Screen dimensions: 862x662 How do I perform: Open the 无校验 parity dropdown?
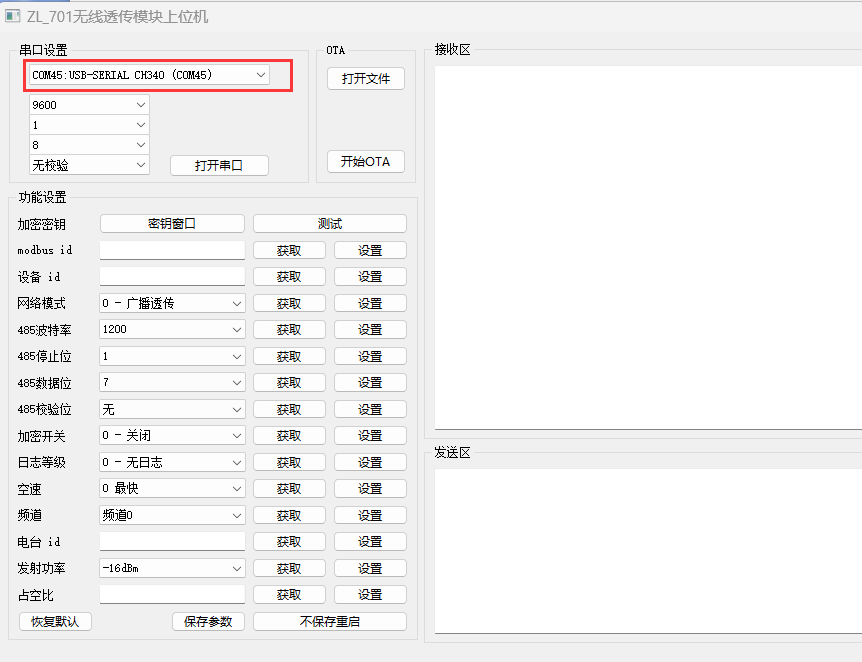point(89,165)
